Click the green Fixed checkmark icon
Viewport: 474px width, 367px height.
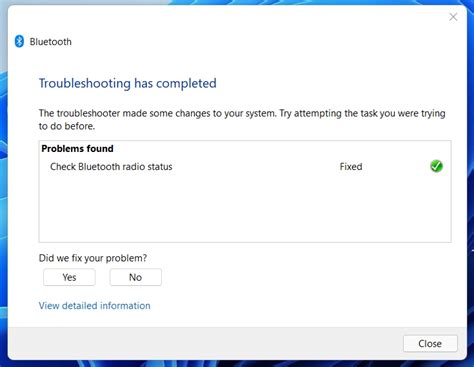436,166
